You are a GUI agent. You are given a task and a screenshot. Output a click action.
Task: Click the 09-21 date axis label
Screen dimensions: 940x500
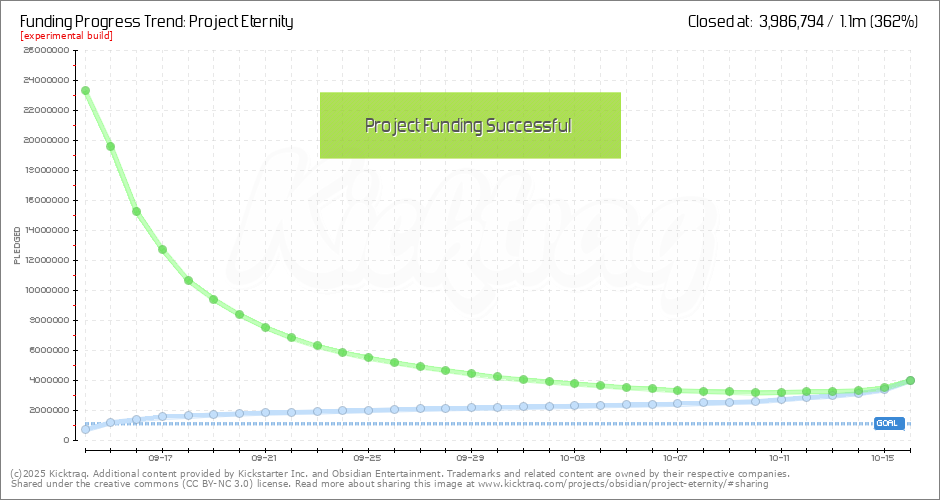coord(264,459)
